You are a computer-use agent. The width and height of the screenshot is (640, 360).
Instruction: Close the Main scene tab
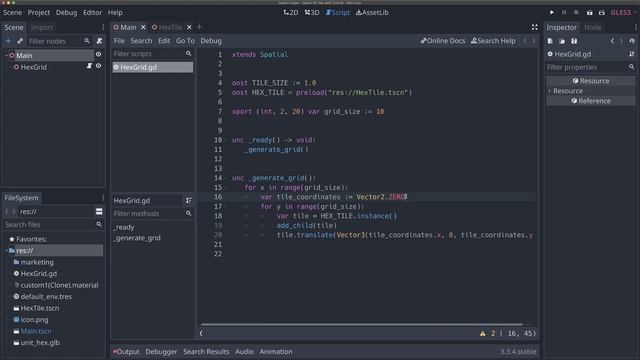143,27
